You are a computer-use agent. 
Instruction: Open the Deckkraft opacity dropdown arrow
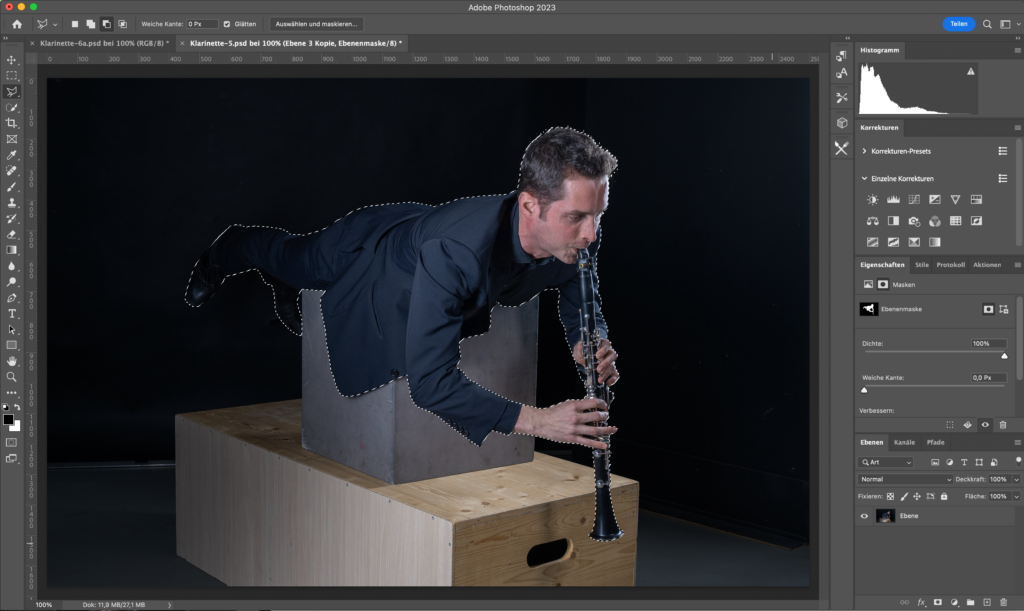click(x=1016, y=480)
